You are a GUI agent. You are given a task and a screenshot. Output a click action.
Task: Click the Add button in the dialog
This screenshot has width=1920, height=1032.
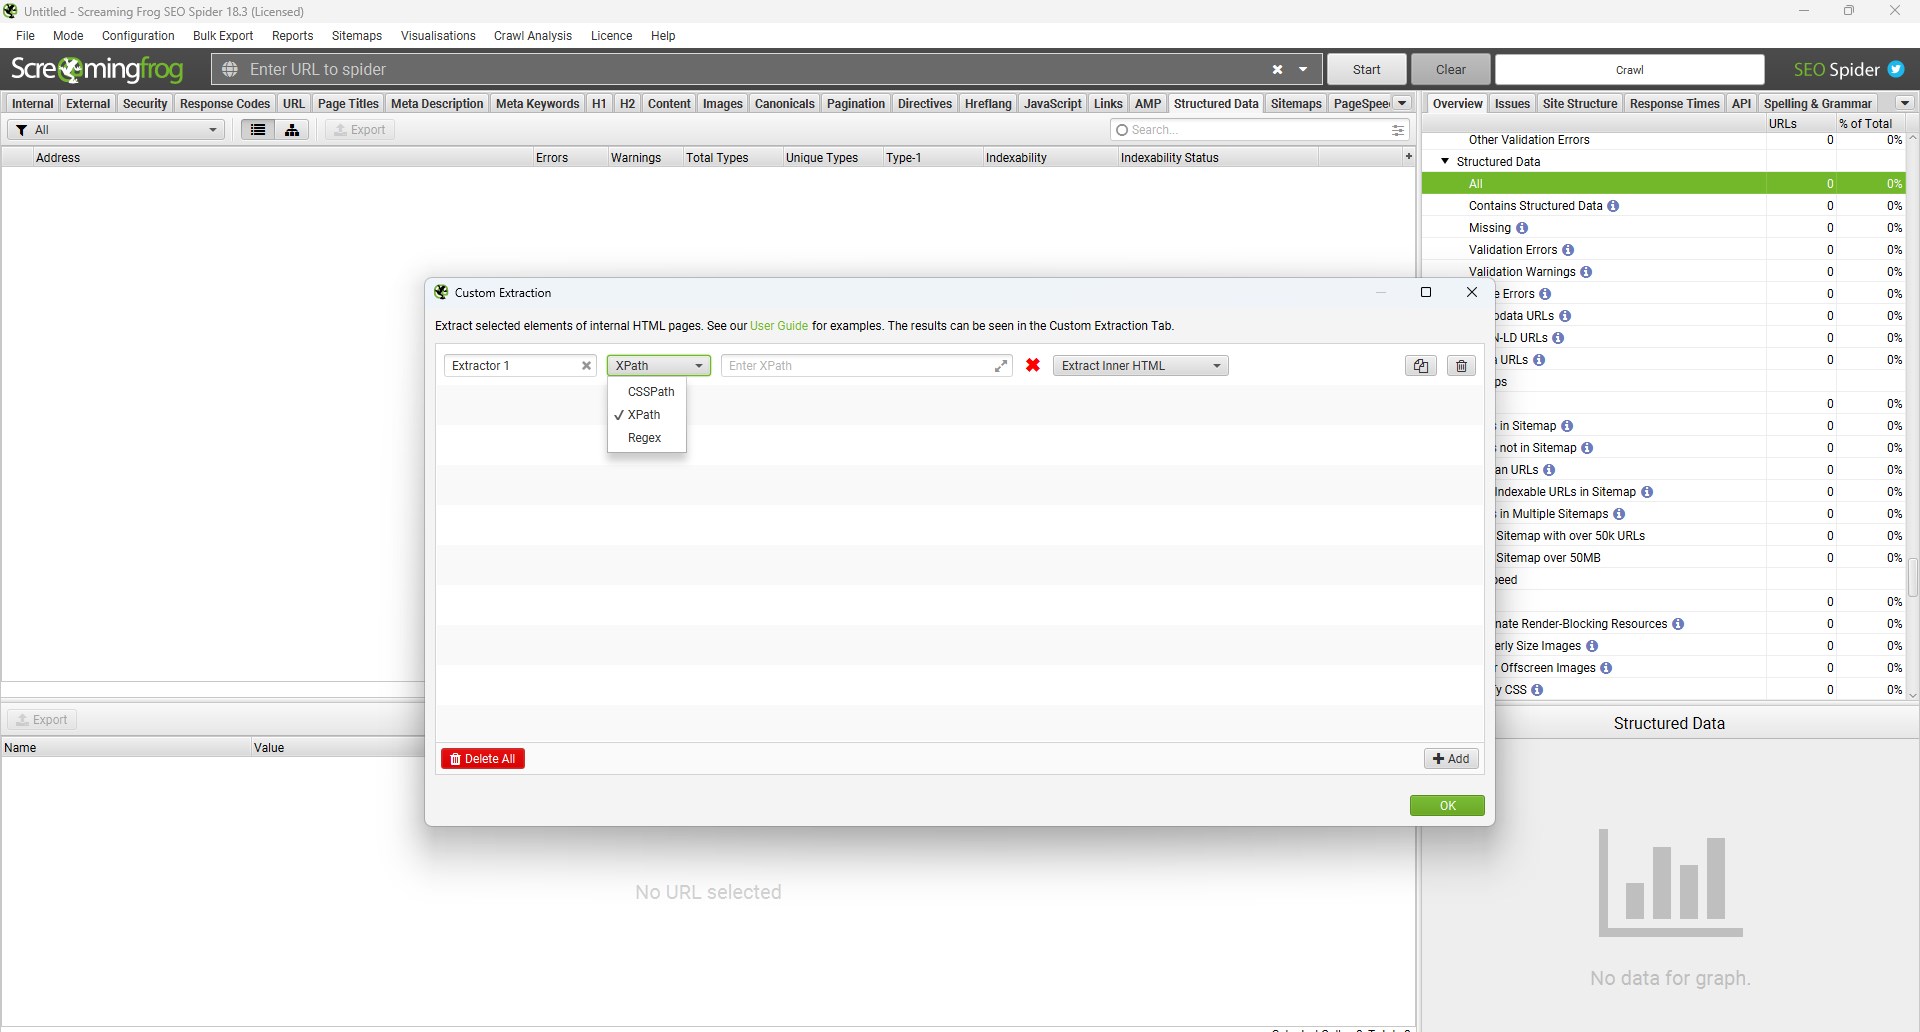pos(1451,758)
